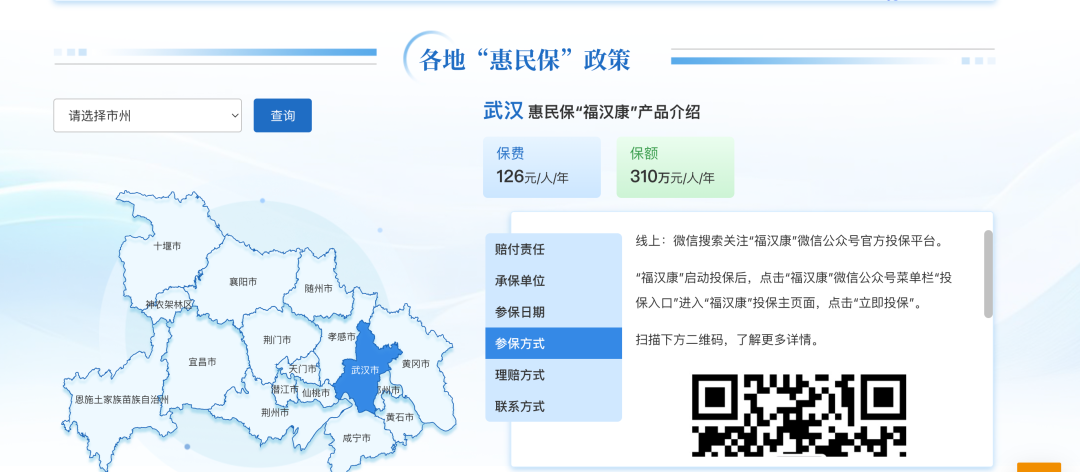1080x472 pixels.
Task: Select 宜昌市 on the map
Action: tap(202, 362)
